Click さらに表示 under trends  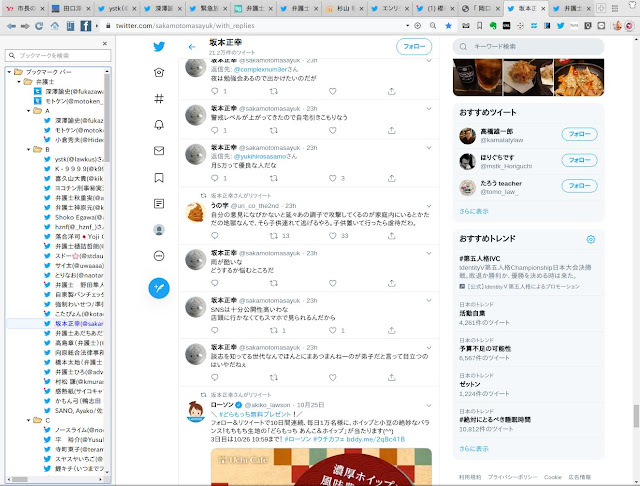[x=473, y=449]
